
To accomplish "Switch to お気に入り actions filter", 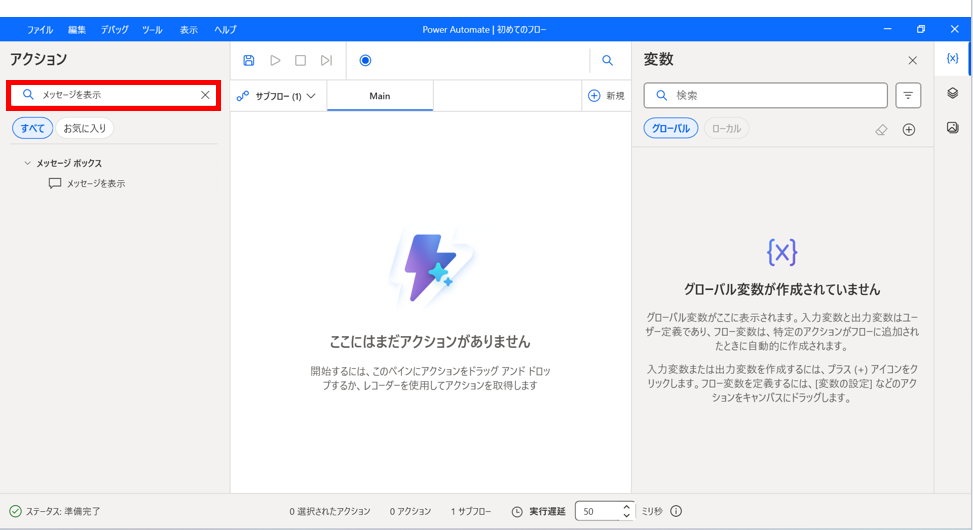I will click(x=84, y=128).
